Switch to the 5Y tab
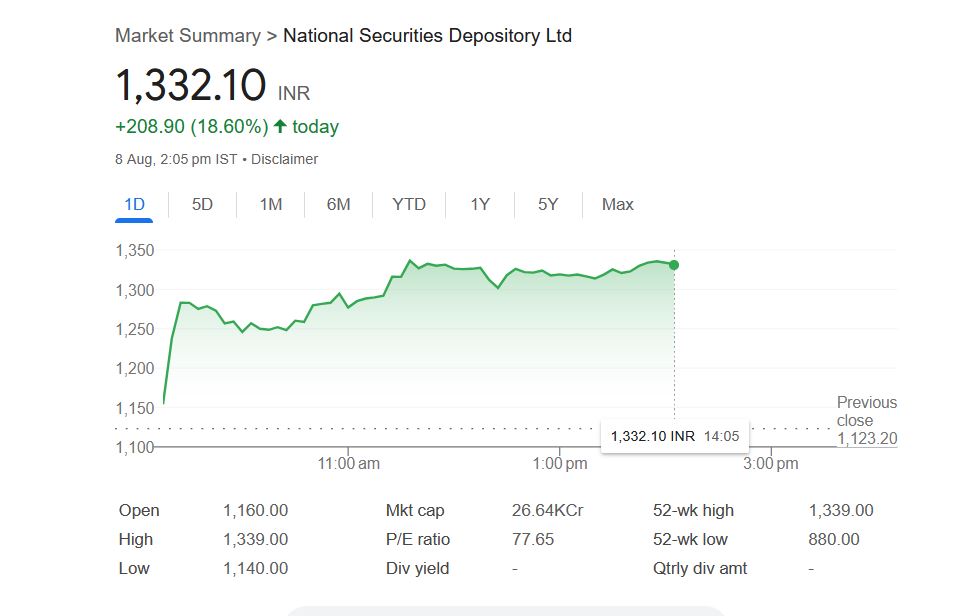The image size is (956, 616). 547,205
